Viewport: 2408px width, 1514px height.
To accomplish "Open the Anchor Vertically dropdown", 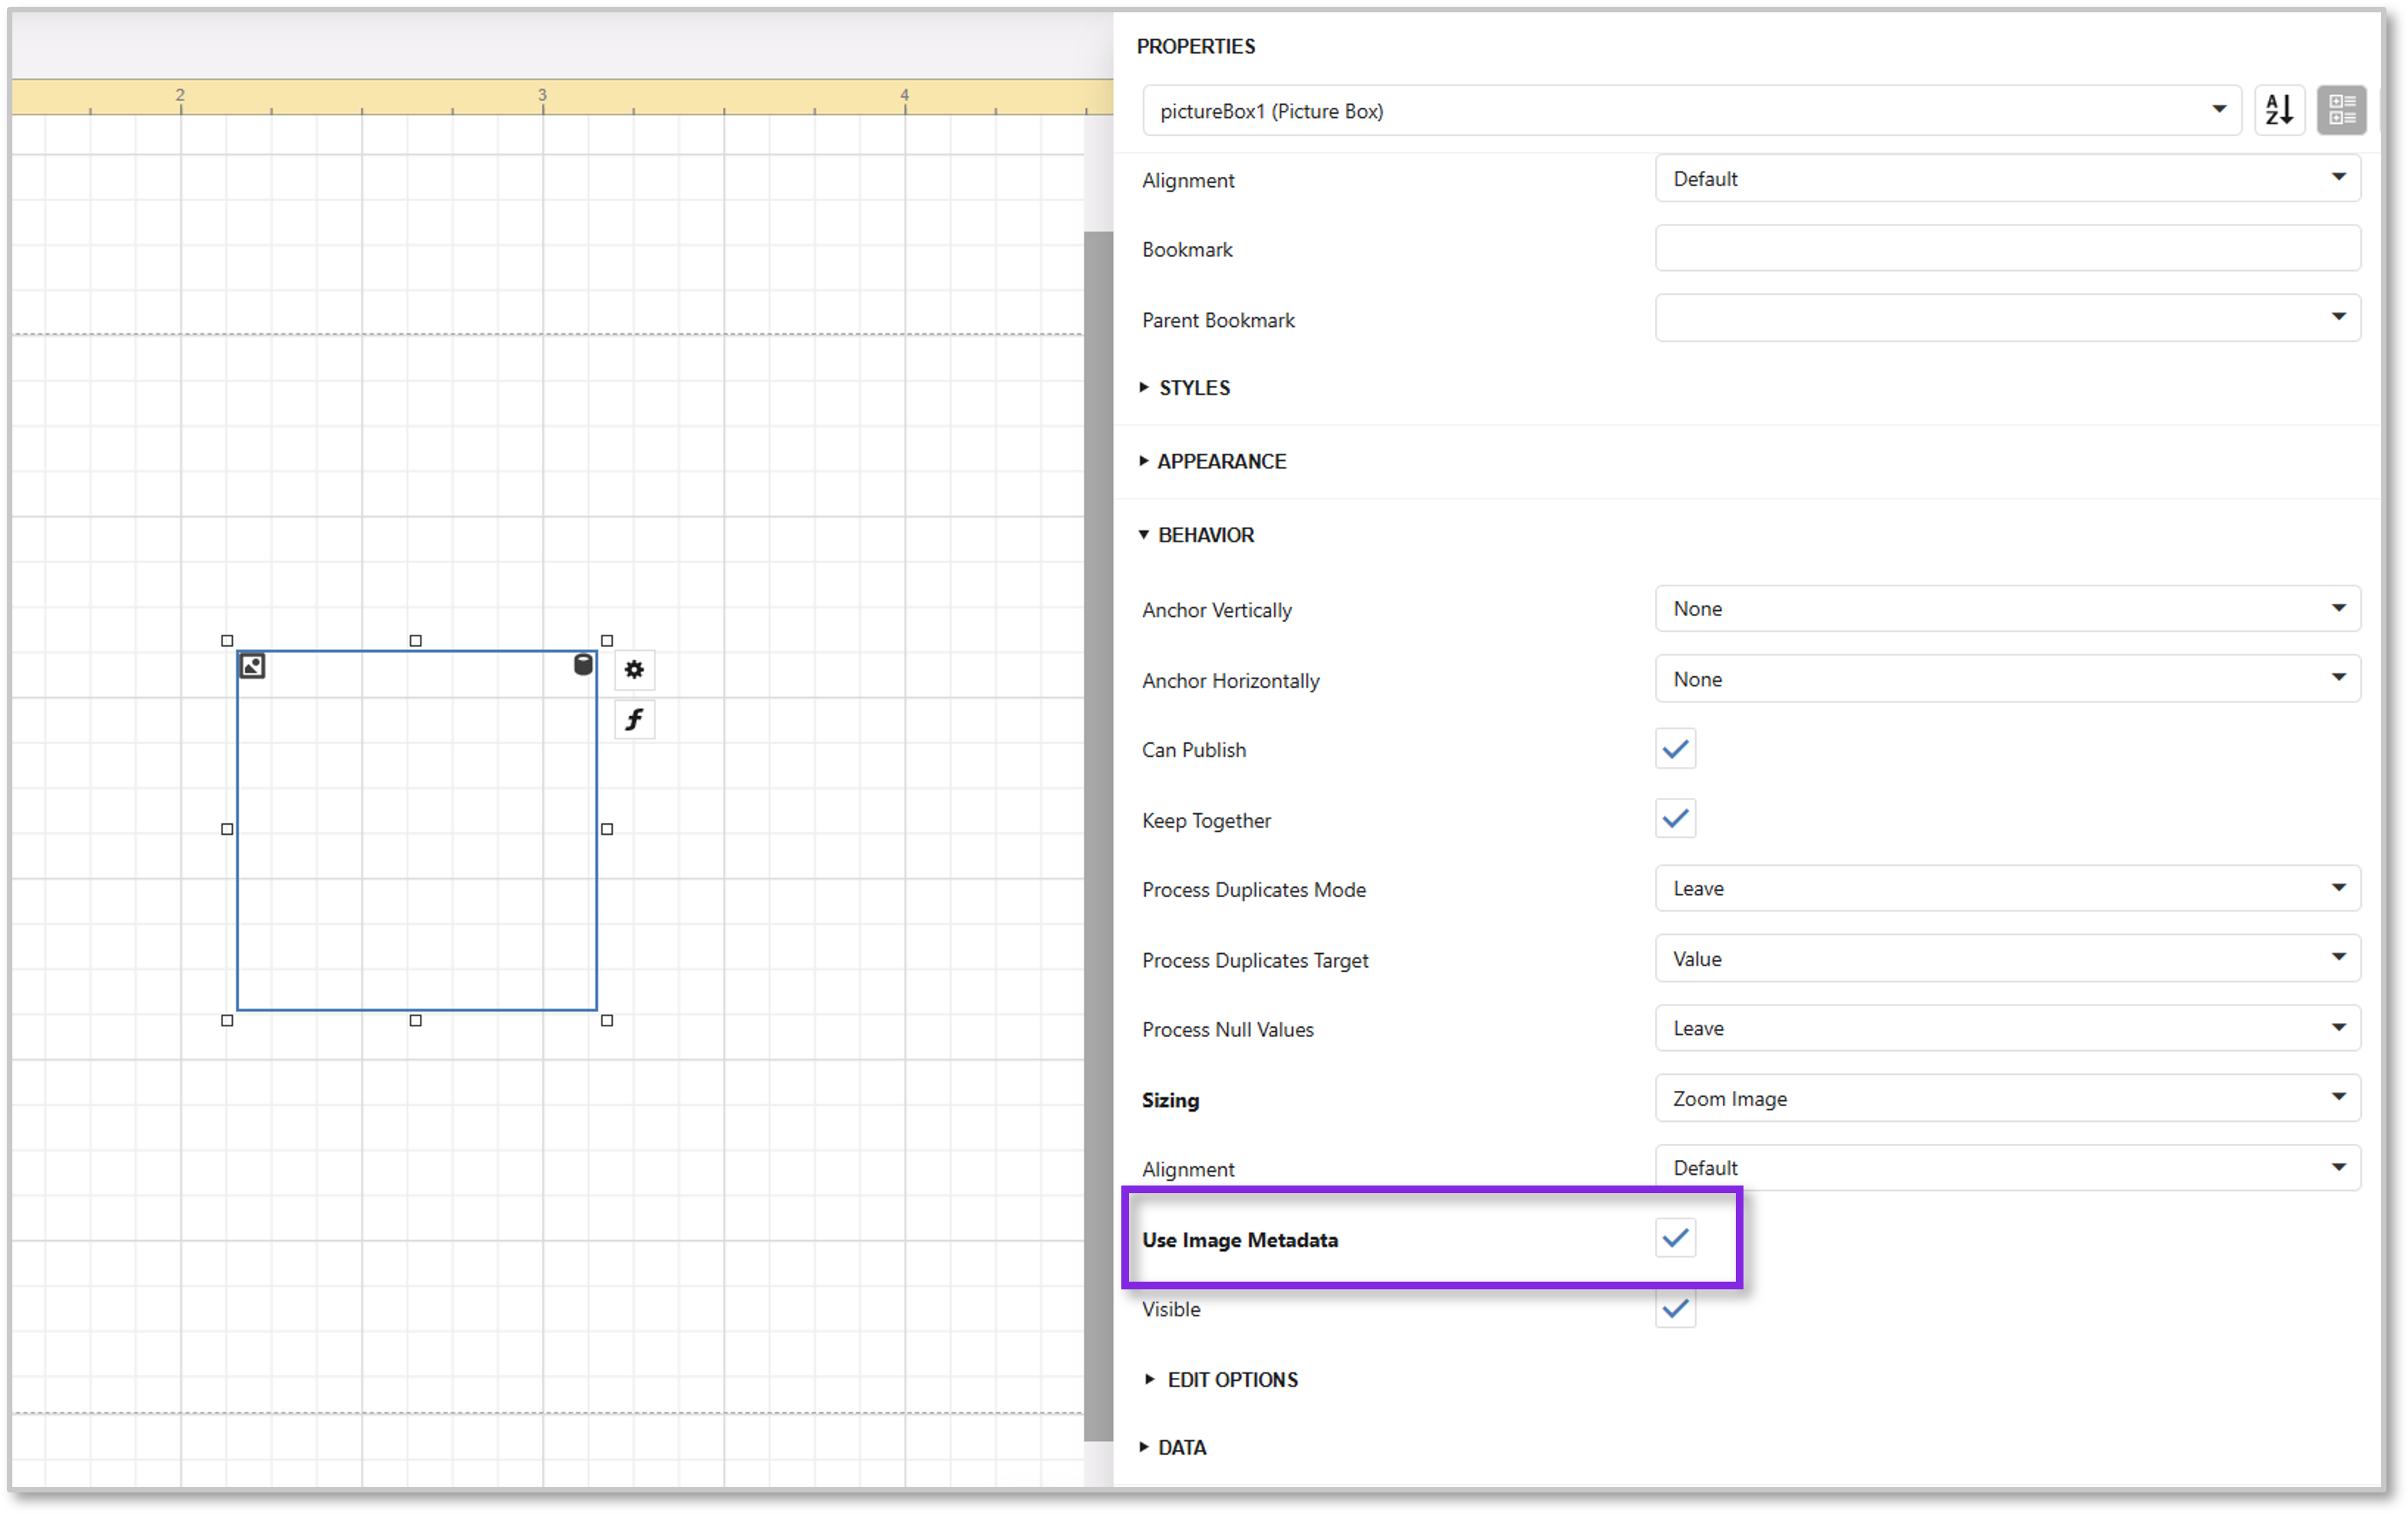I will 2007,609.
